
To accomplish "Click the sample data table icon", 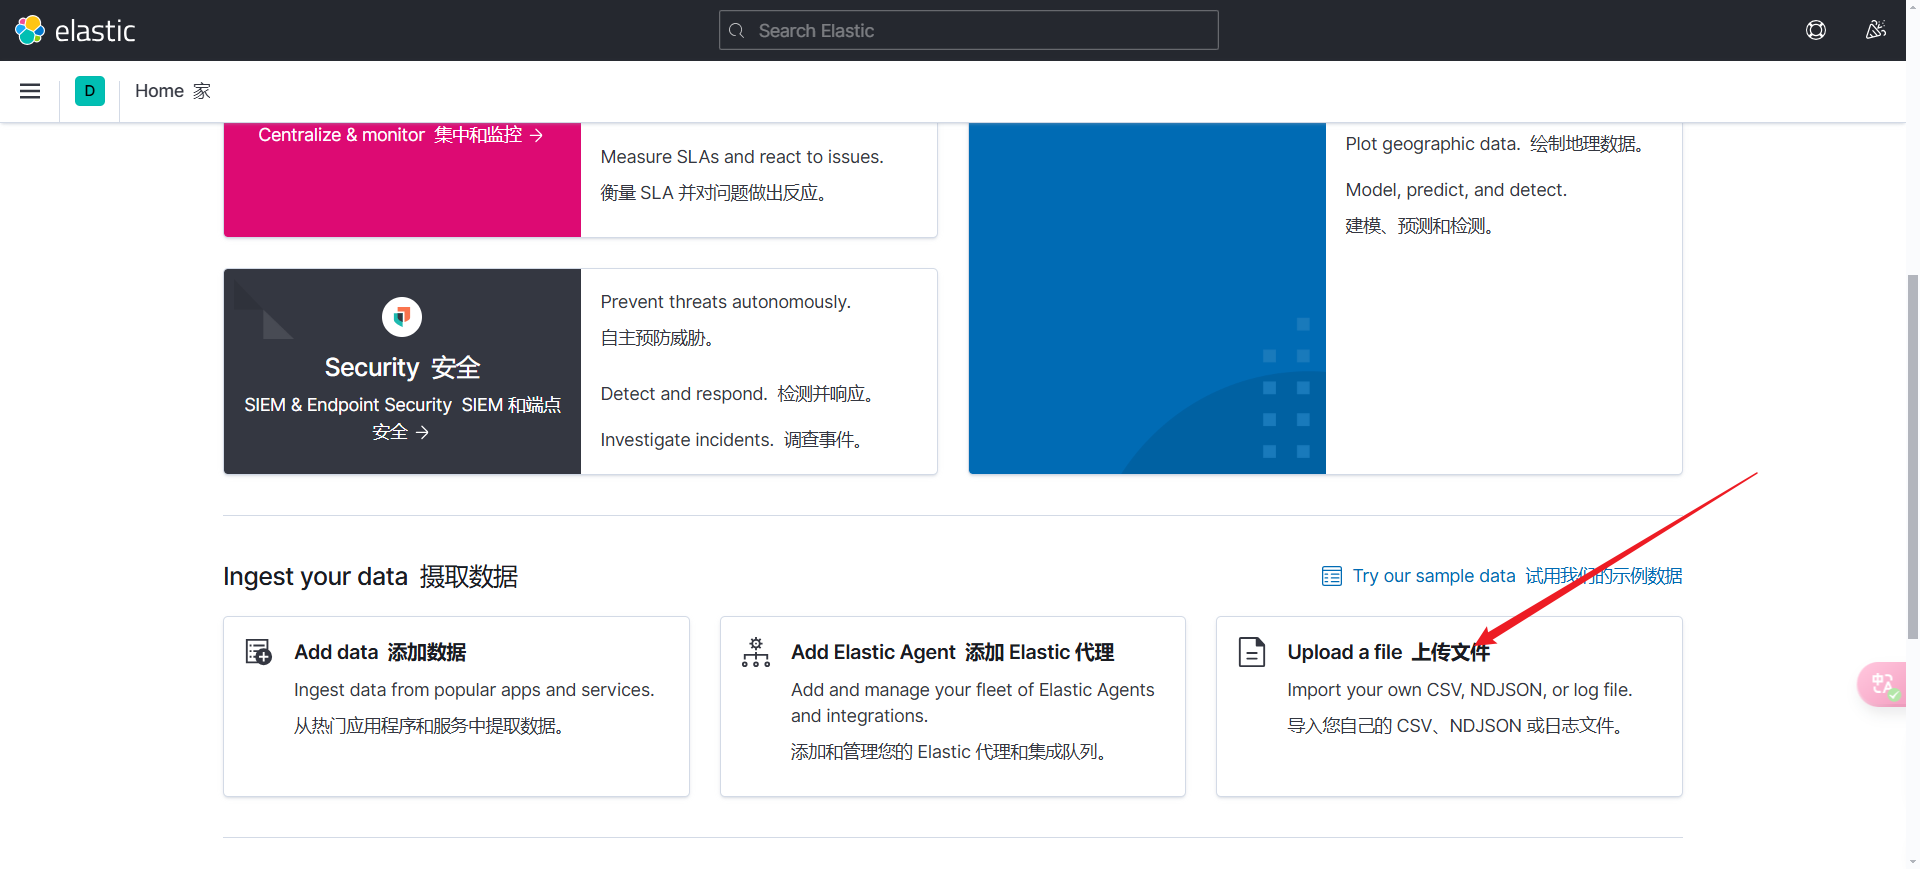I will point(1332,576).
